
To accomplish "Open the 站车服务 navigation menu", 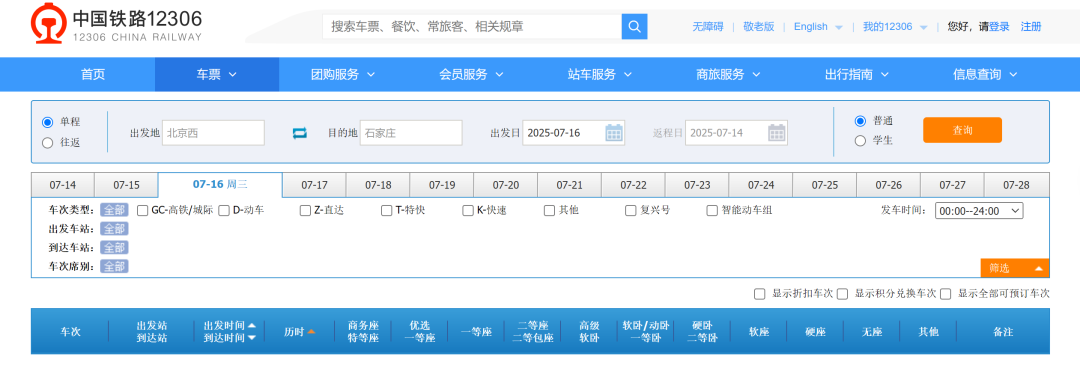I will tap(600, 74).
